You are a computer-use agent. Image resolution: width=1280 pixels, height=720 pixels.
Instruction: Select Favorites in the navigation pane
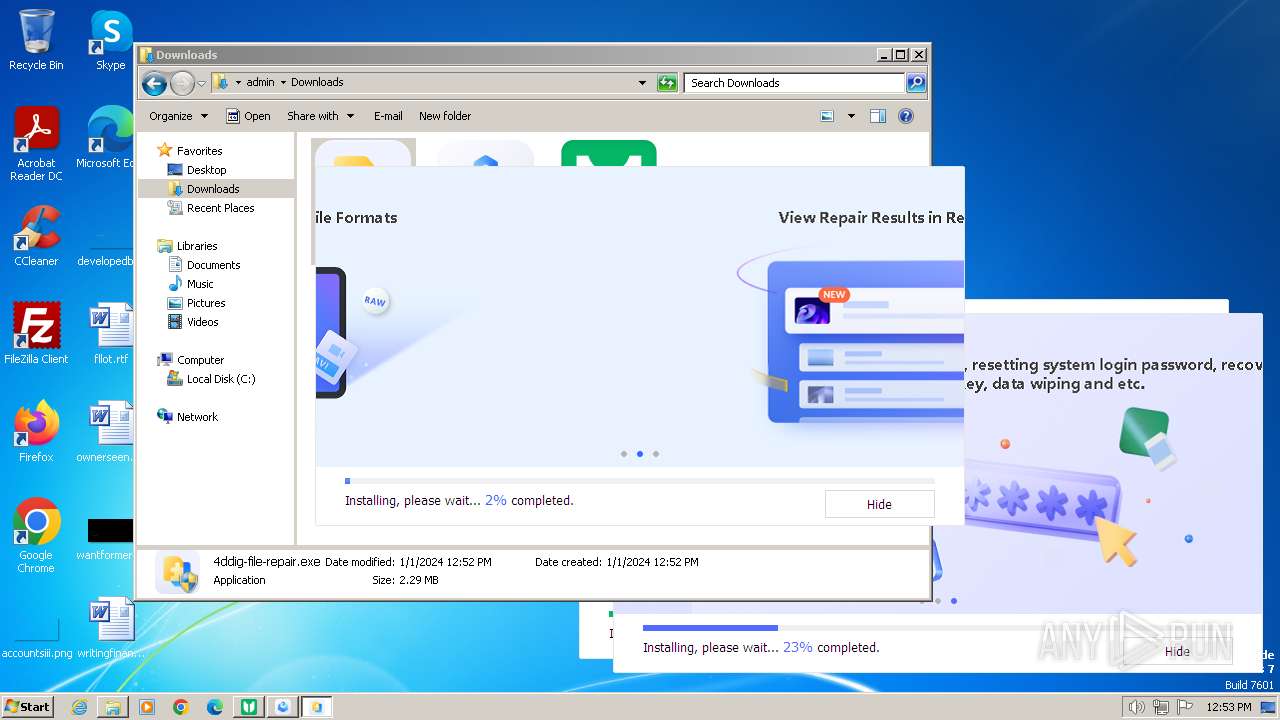click(x=199, y=151)
